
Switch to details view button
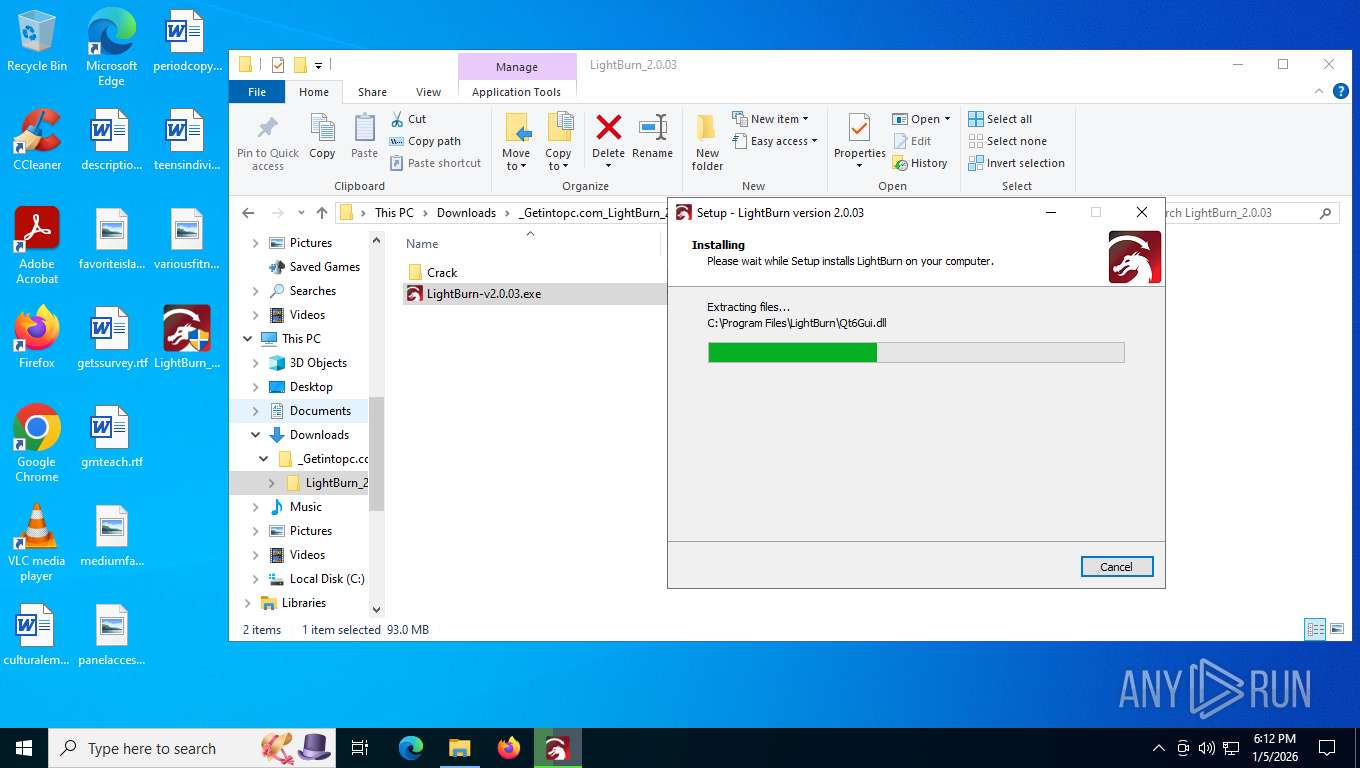1315,630
